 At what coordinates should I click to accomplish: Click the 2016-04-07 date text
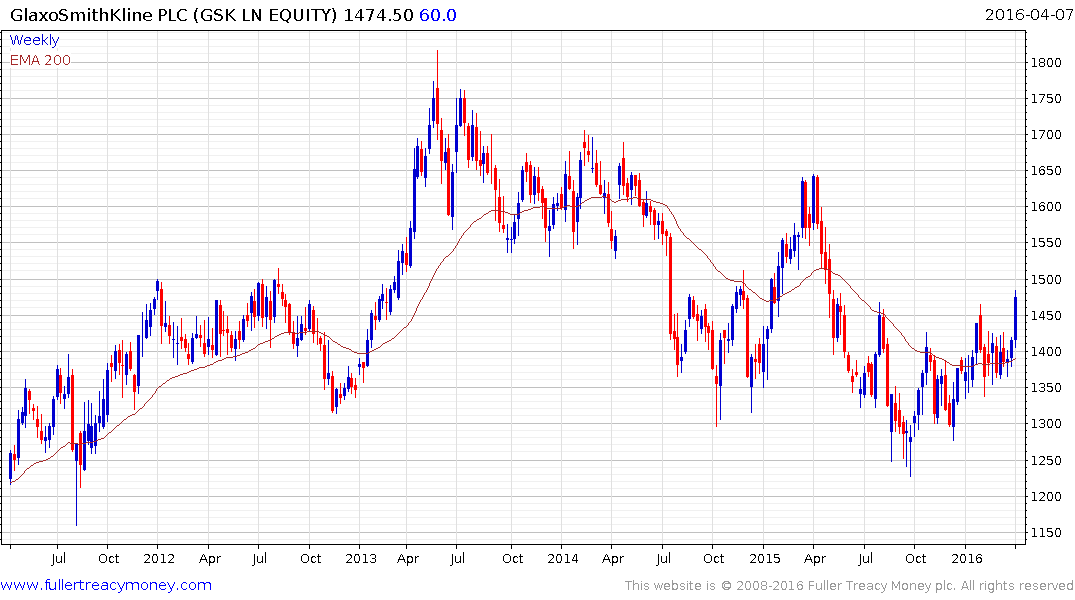(x=1028, y=15)
